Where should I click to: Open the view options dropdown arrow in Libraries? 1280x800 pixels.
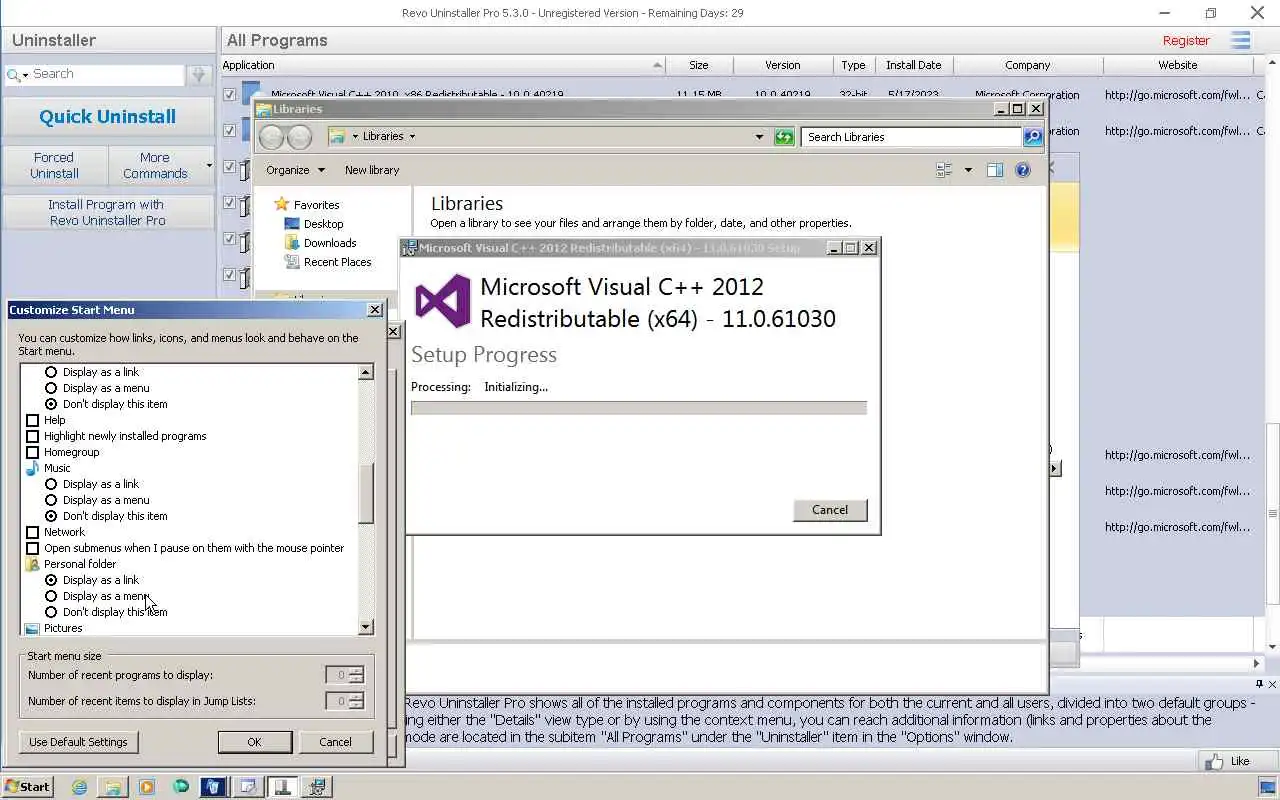coord(967,170)
